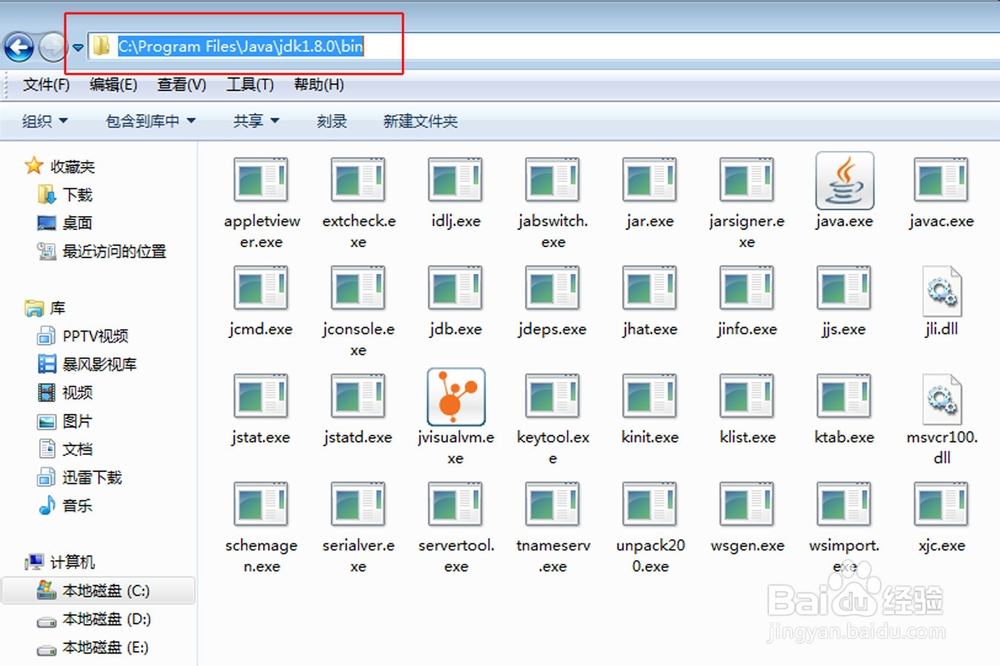Select the msvcr100.dll gear icon
The image size is (1000, 666).
[941, 399]
